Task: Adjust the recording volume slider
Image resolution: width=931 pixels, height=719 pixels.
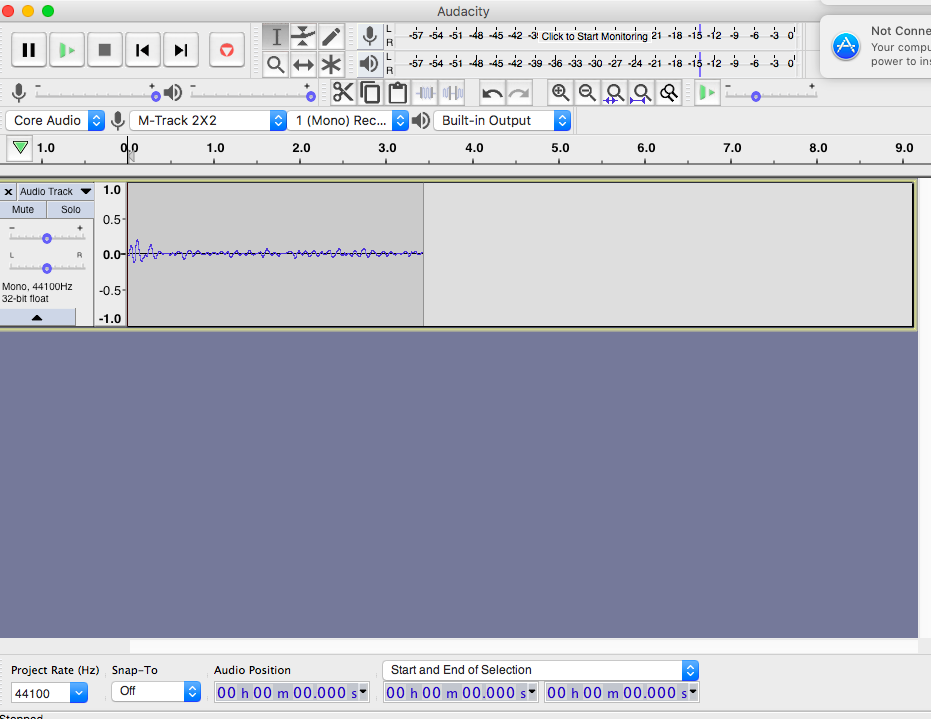Action: pyautogui.click(x=96, y=95)
